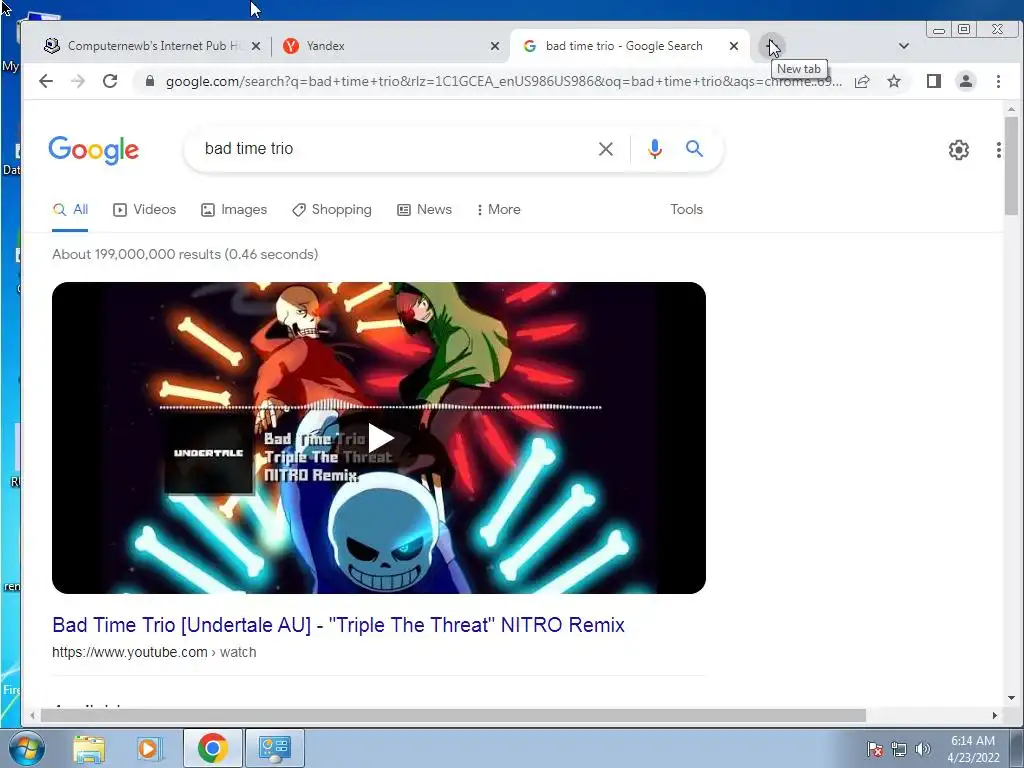1024x768 pixels.
Task: Click the scrollbar up arrow
Action: 1011,109
